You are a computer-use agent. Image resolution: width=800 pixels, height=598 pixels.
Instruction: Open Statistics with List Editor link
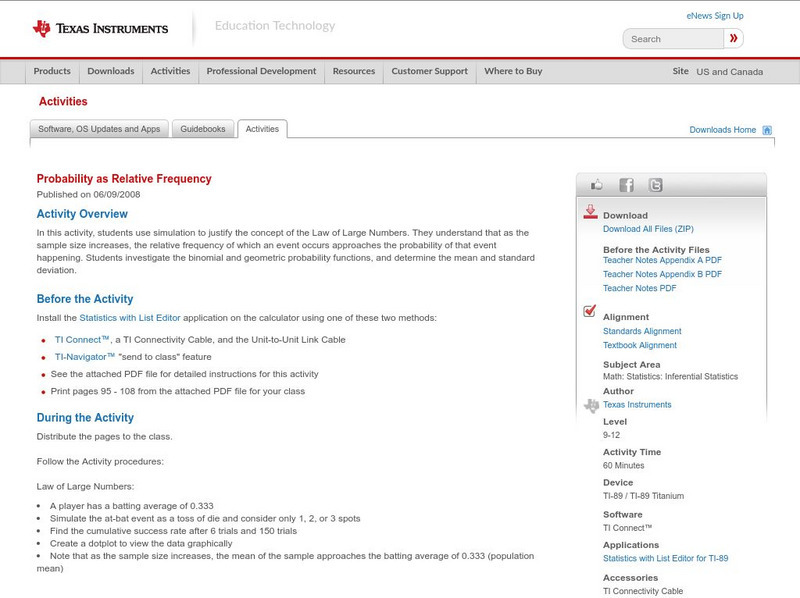pyautogui.click(x=130, y=318)
